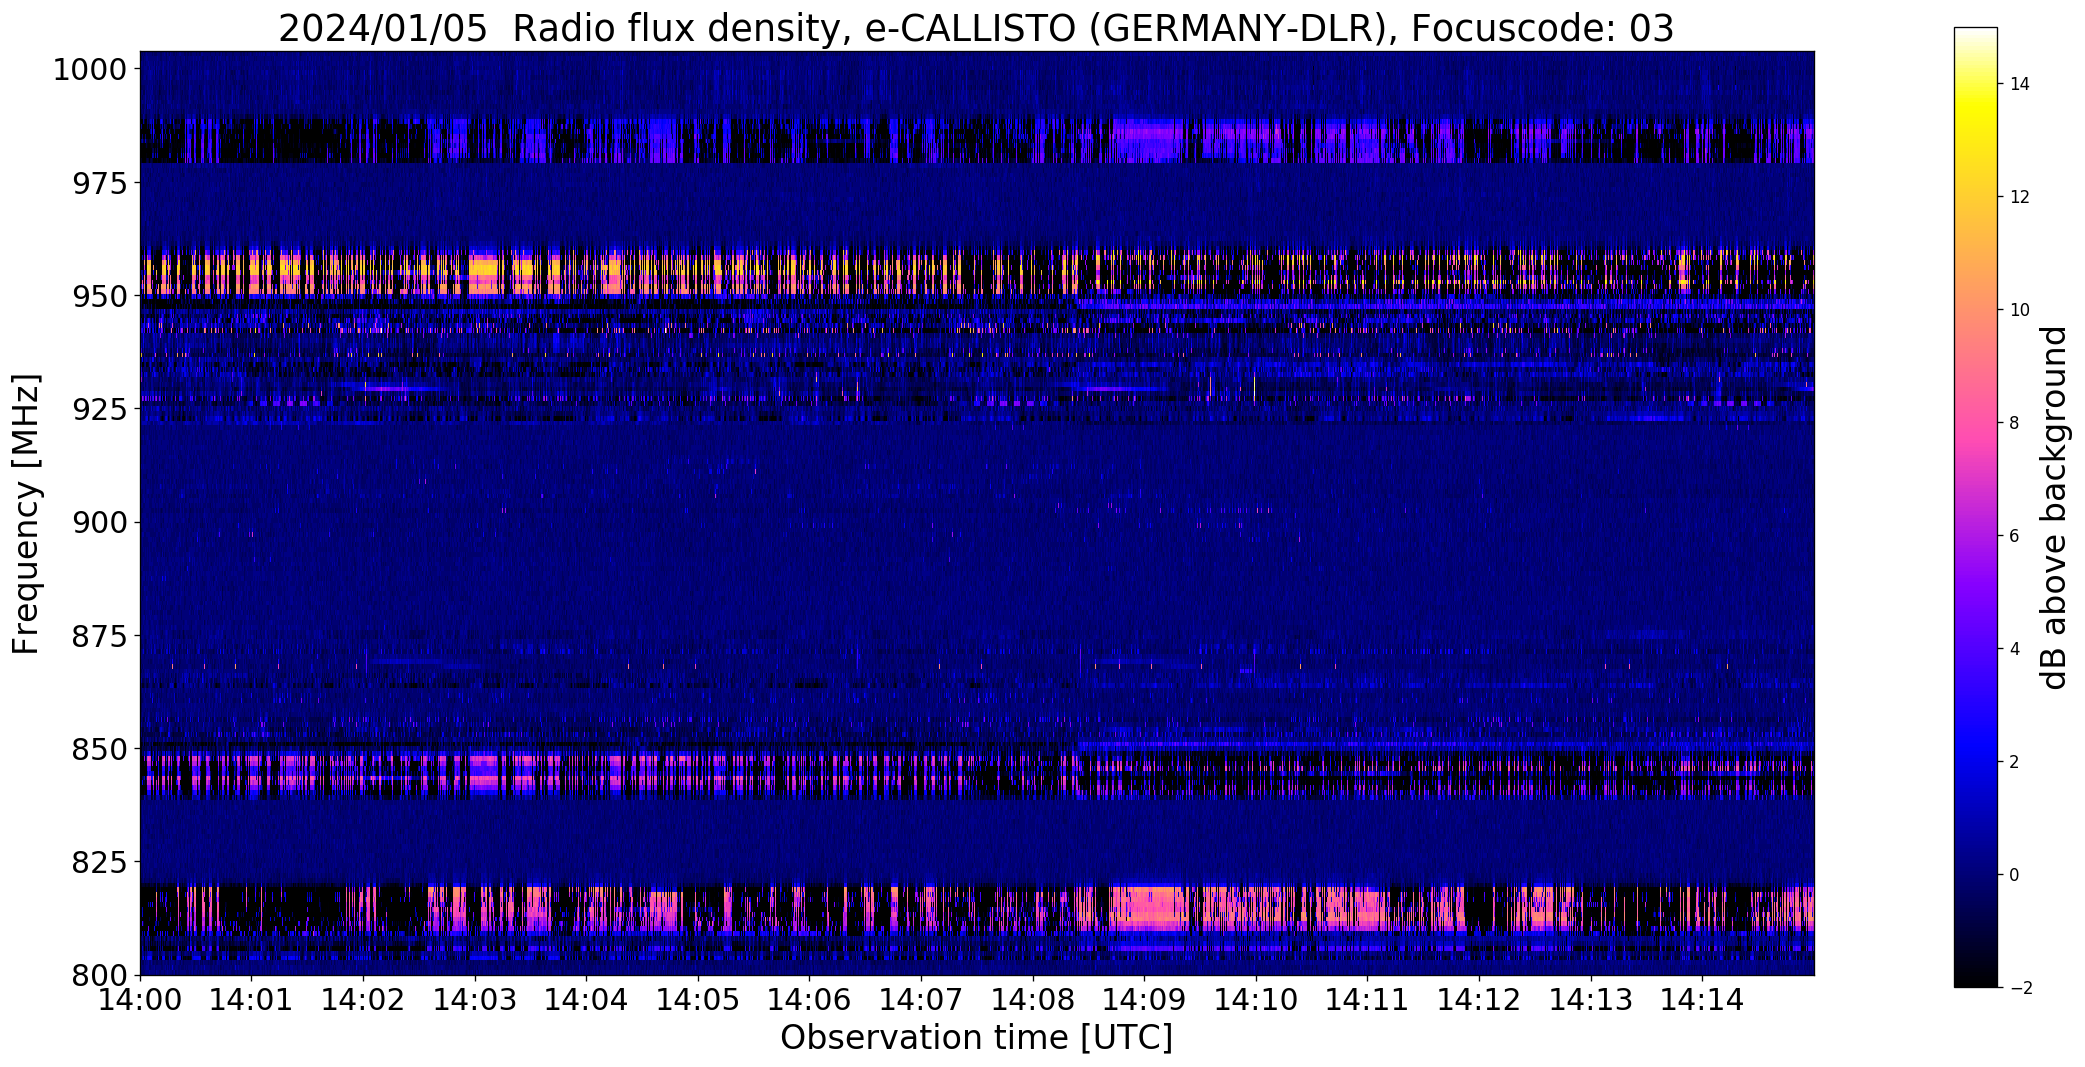
Task: Click the 14:00 time tick label
Action: [x=140, y=1000]
